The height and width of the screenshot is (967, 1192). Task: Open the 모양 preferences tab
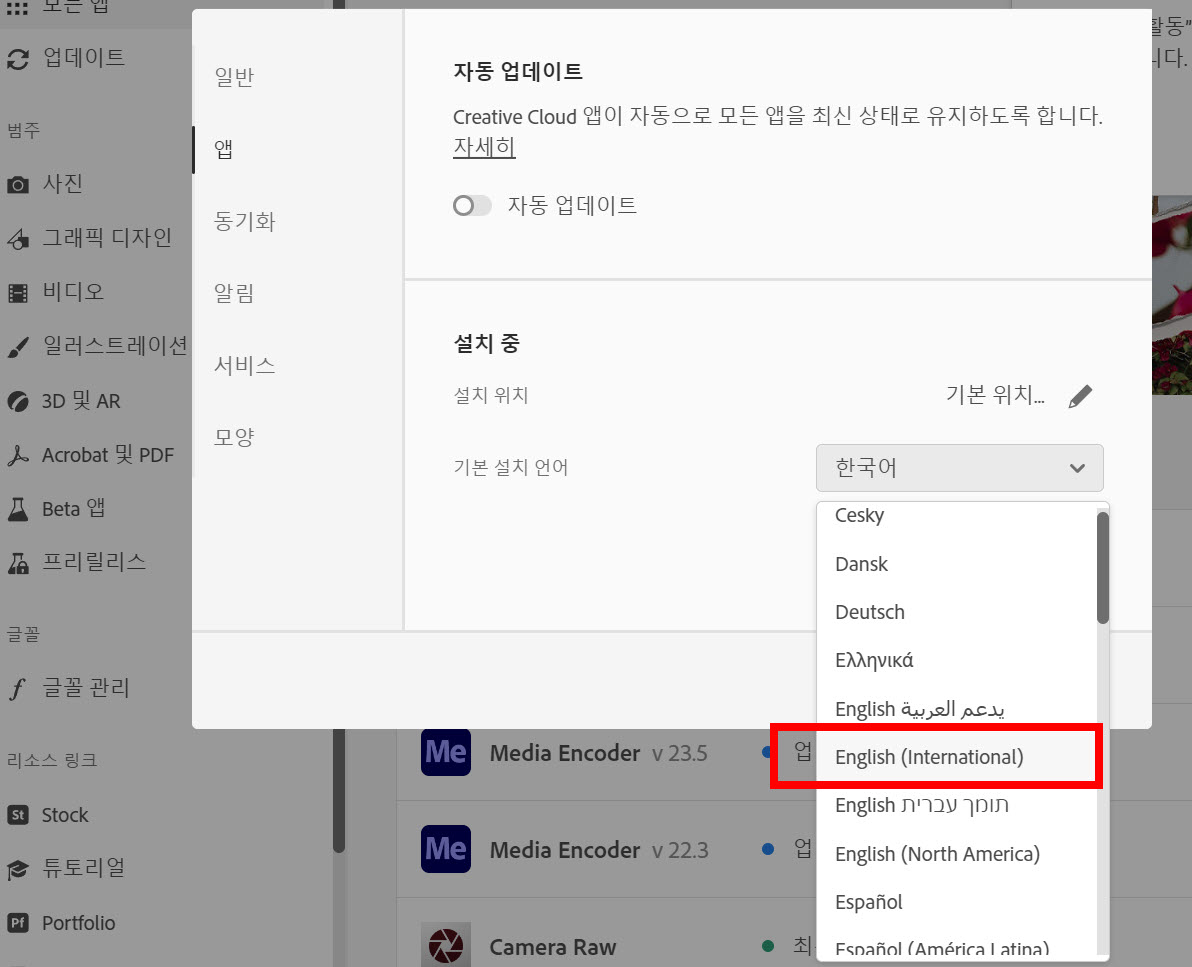coord(234,438)
